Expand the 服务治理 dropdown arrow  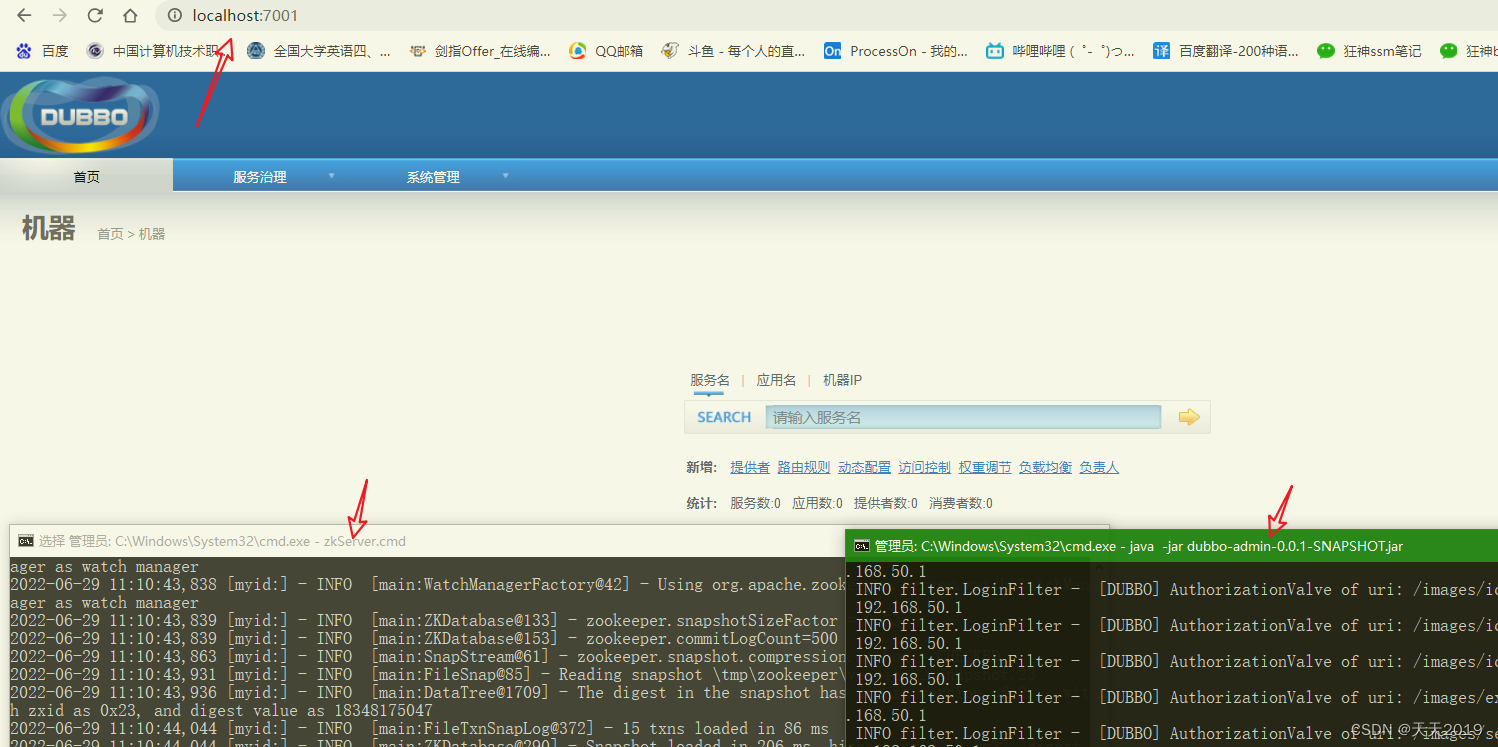pyautogui.click(x=332, y=176)
